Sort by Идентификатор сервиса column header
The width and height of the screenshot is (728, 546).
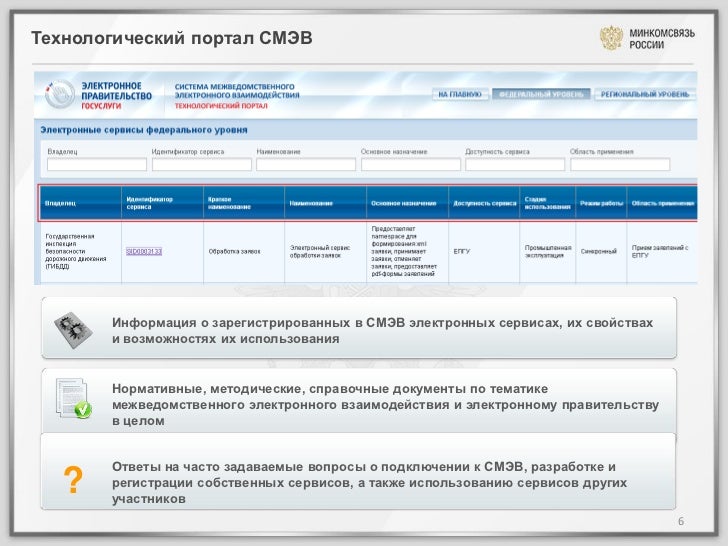point(162,203)
